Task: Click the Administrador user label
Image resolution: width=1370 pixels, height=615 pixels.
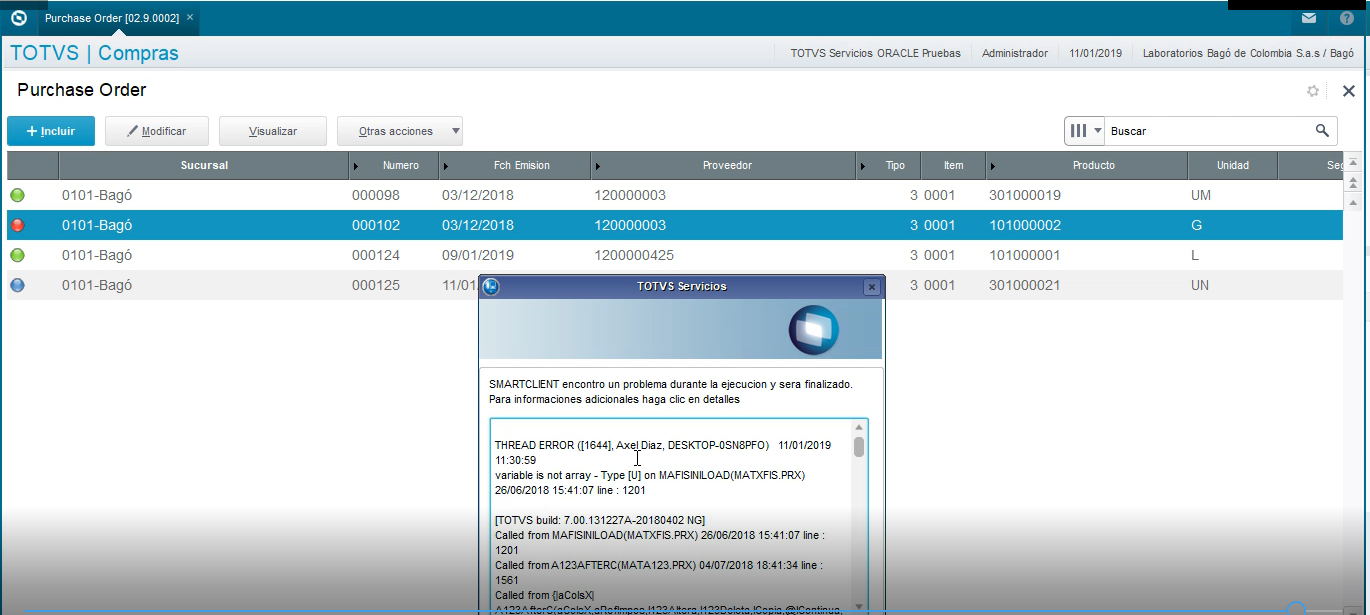Action: [x=1015, y=53]
